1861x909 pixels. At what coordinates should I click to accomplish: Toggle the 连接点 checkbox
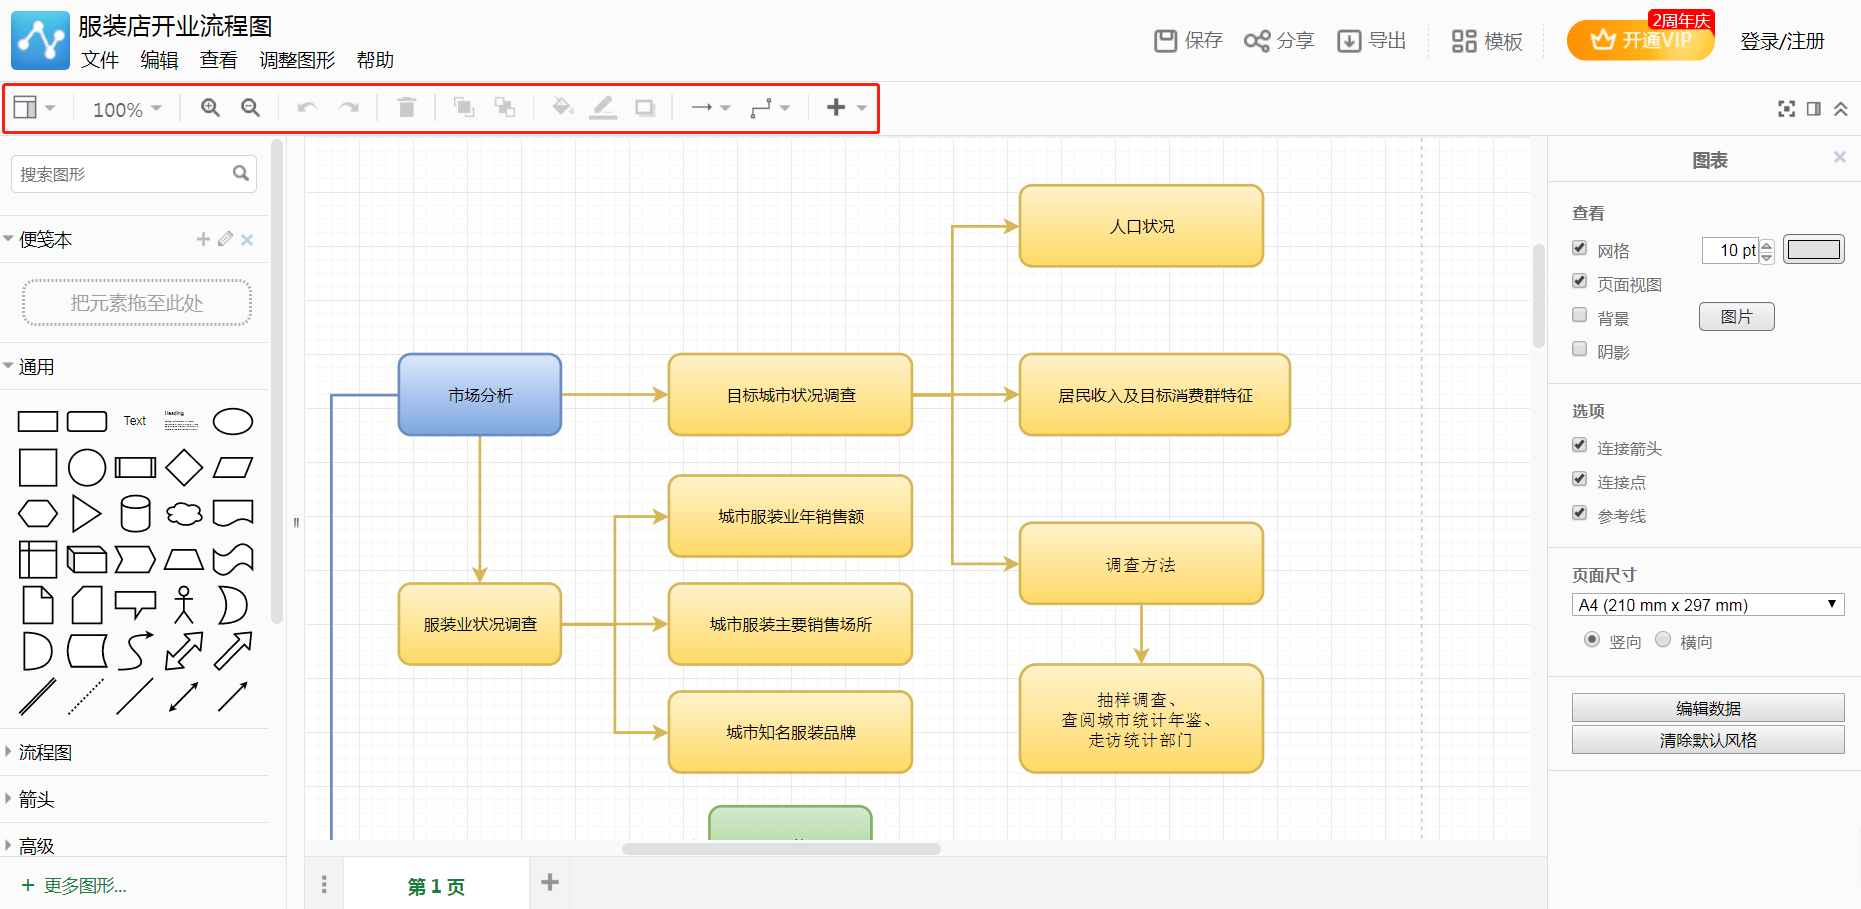[1579, 479]
